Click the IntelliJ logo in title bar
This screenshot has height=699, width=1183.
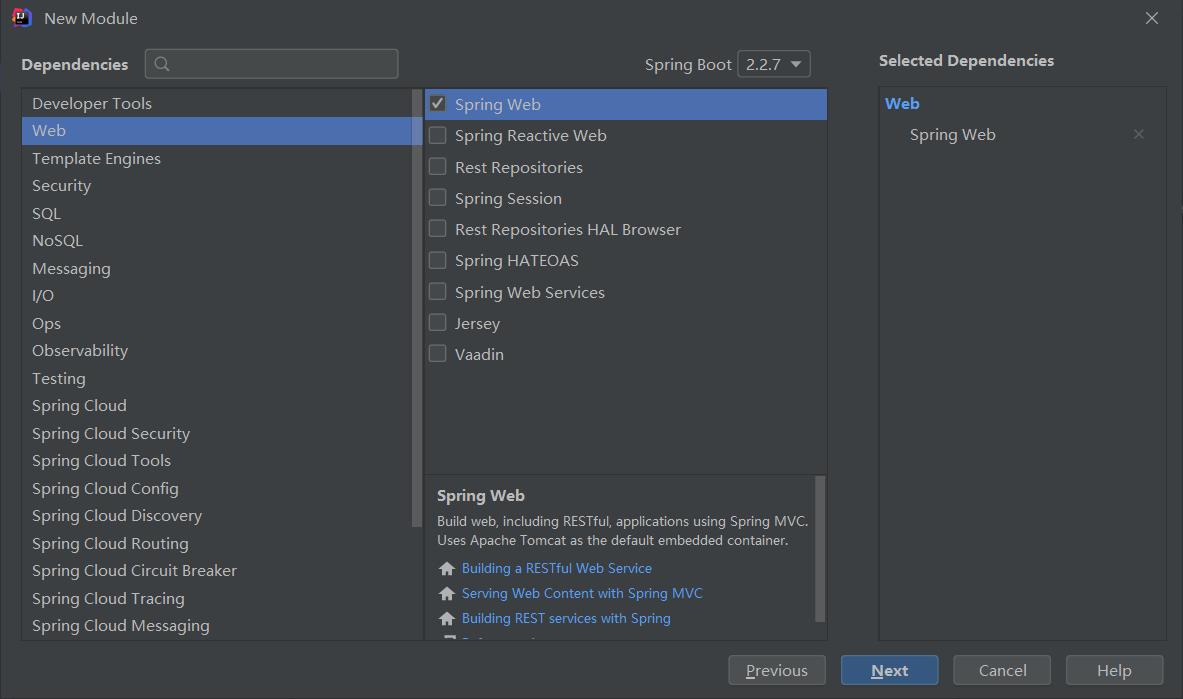coord(22,17)
